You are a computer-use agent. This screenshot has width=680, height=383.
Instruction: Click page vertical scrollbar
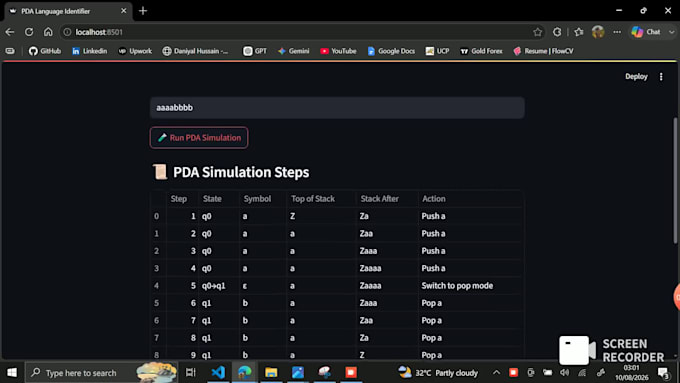tap(675, 180)
